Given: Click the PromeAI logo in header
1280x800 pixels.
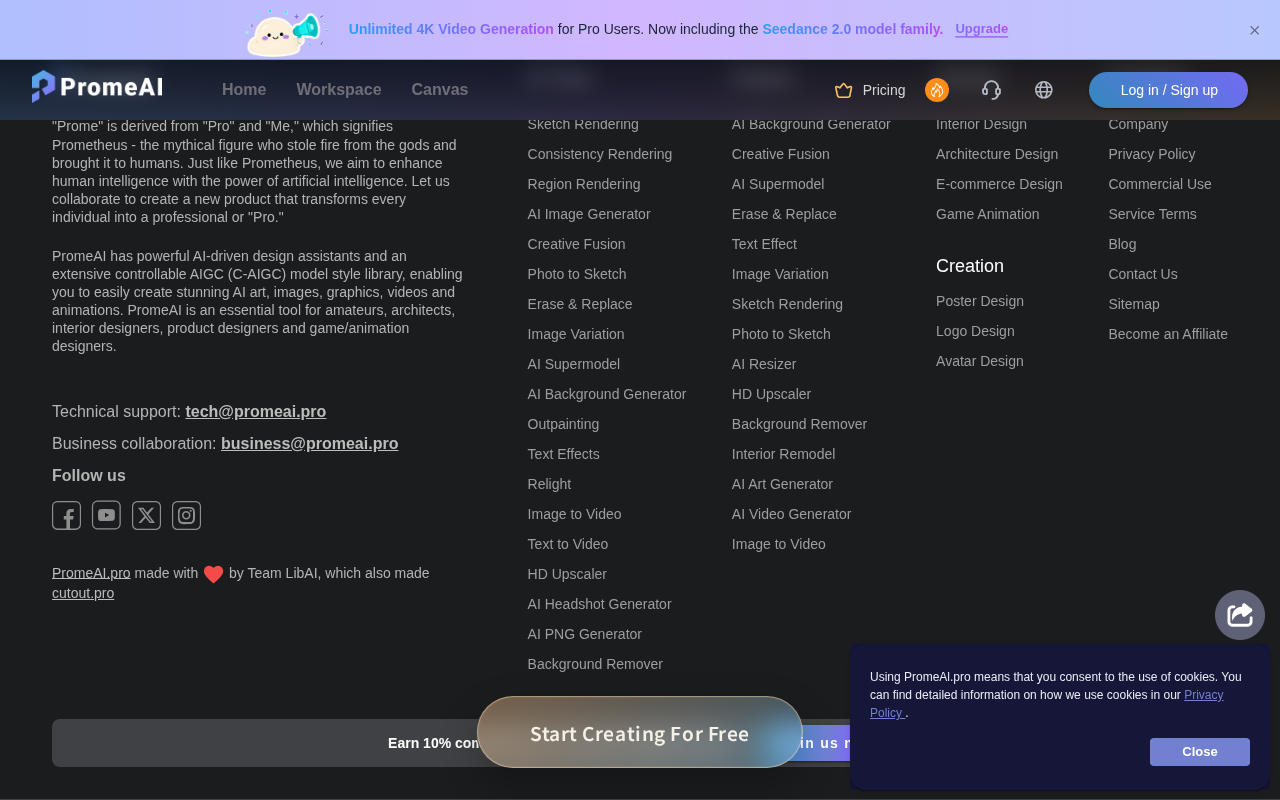Looking at the screenshot, I should tap(97, 87).
